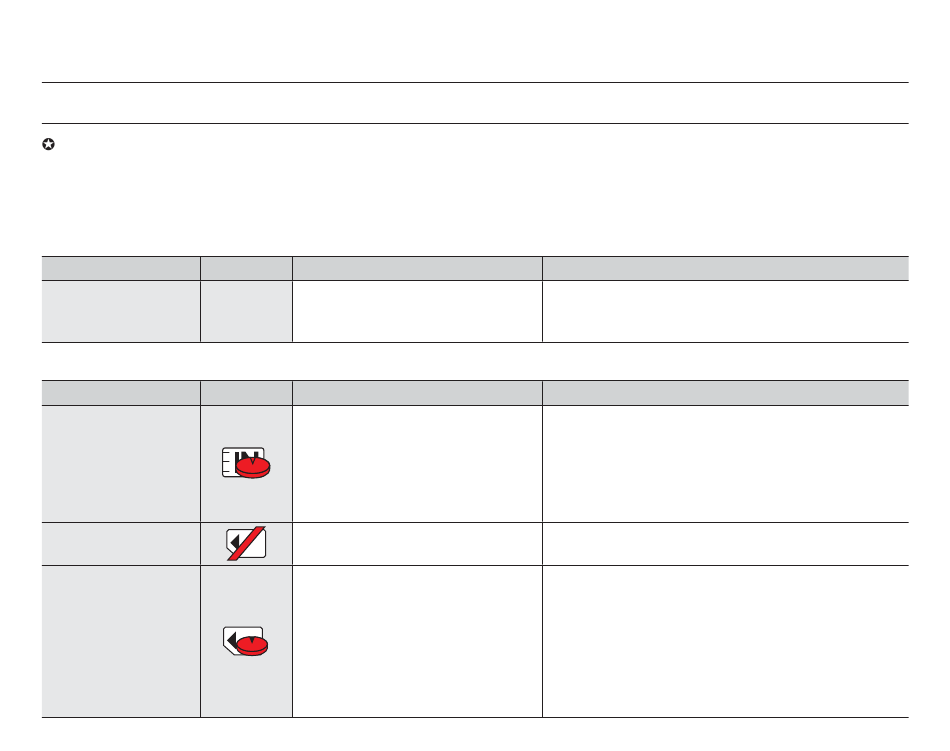Select narrow second header cell of upper table
The width and height of the screenshot is (950, 751).
[247, 268]
